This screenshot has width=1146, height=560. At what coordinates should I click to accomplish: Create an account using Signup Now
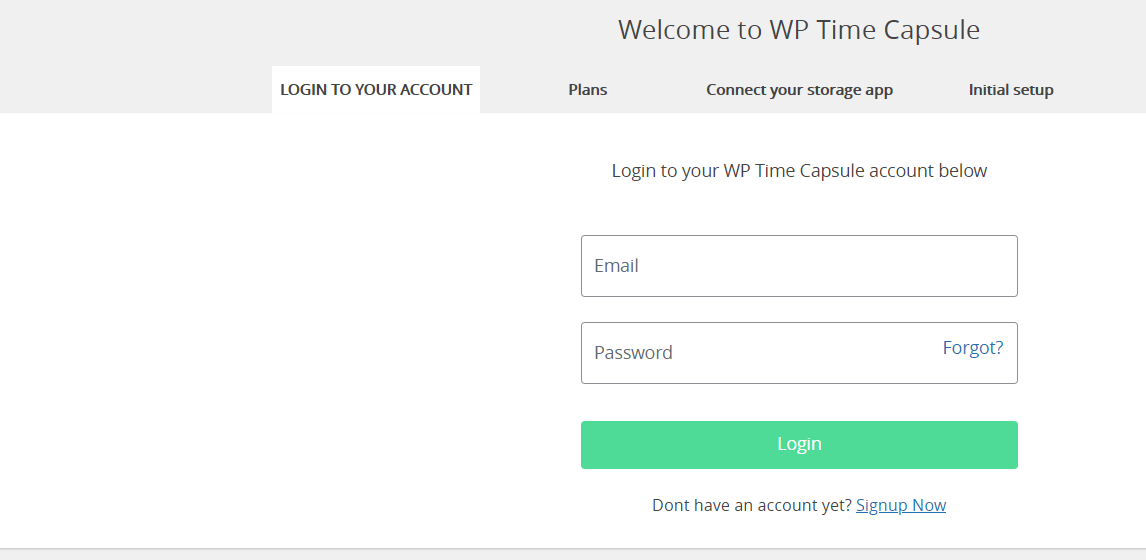901,505
